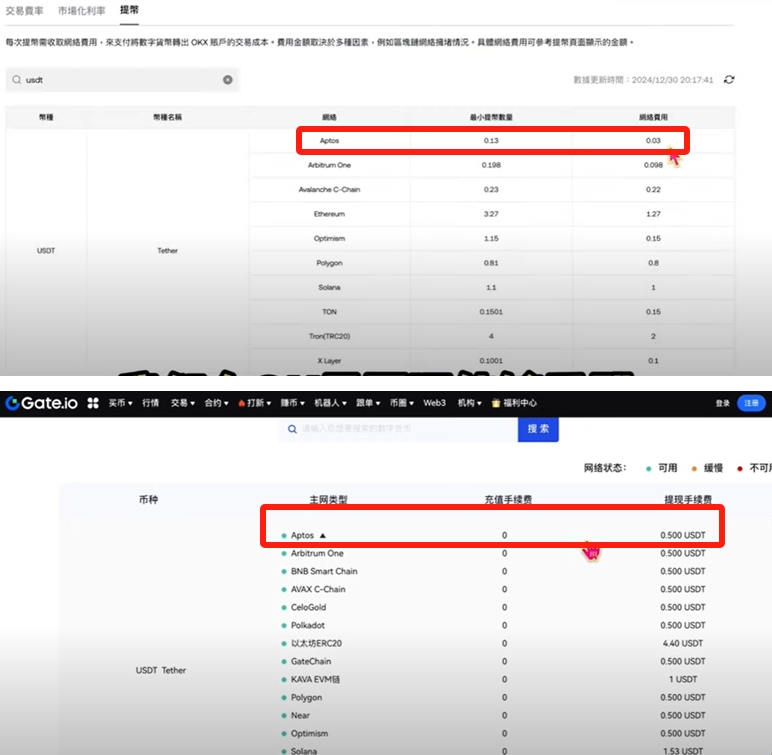Refresh the OKX fee data
The image size is (772, 755).
click(729, 79)
